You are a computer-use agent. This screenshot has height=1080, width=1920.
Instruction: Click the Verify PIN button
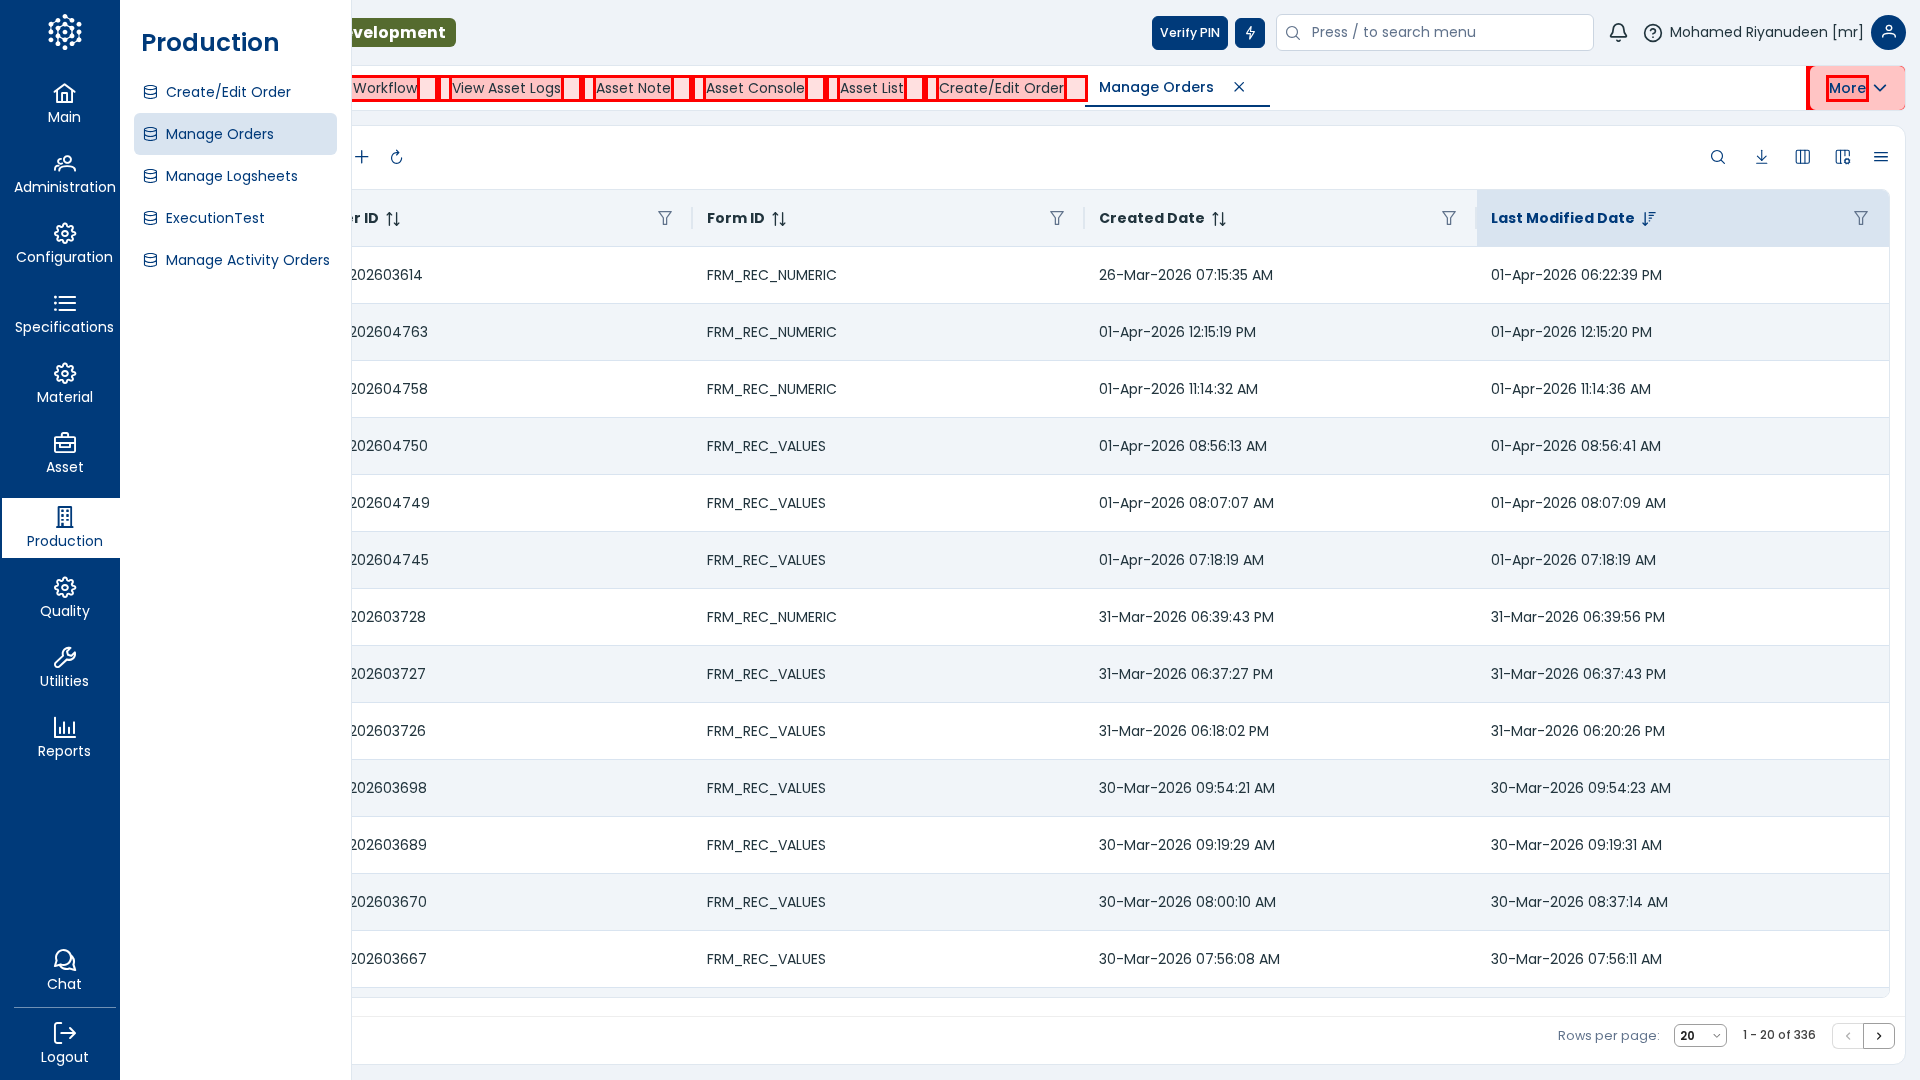pyautogui.click(x=1189, y=32)
